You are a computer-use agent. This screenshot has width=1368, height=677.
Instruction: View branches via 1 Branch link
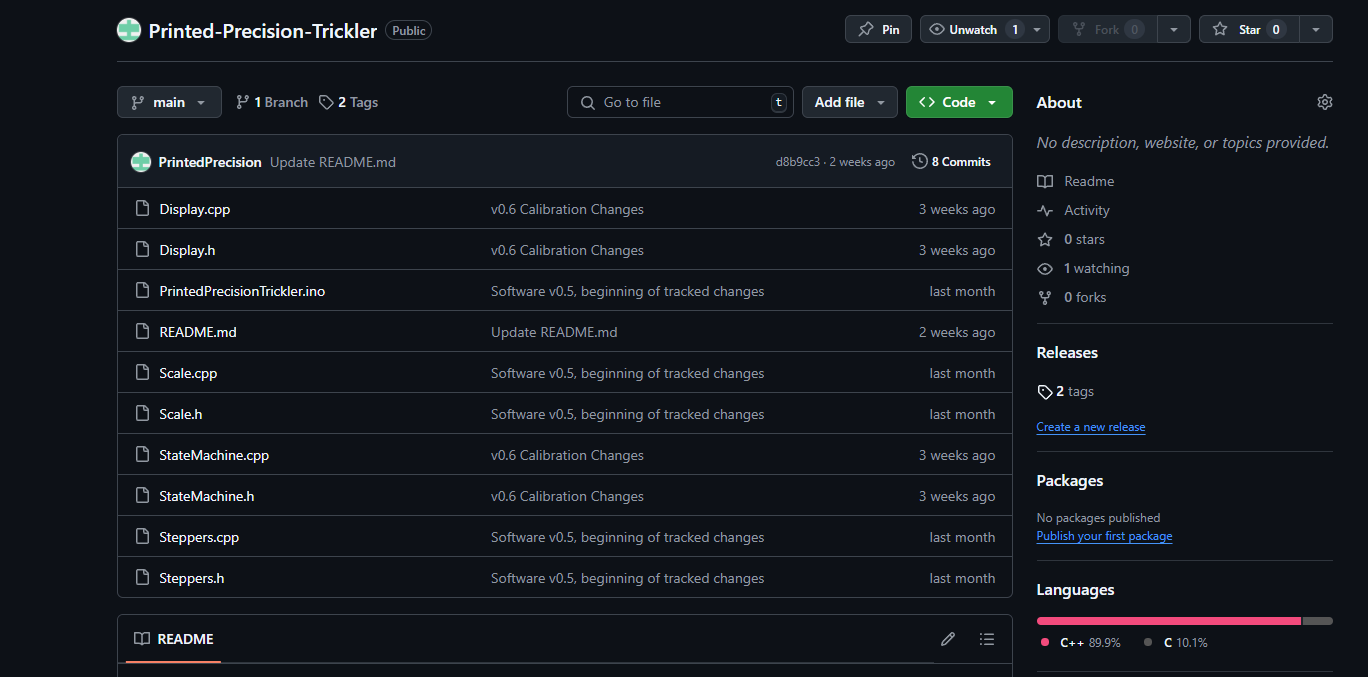(x=272, y=102)
